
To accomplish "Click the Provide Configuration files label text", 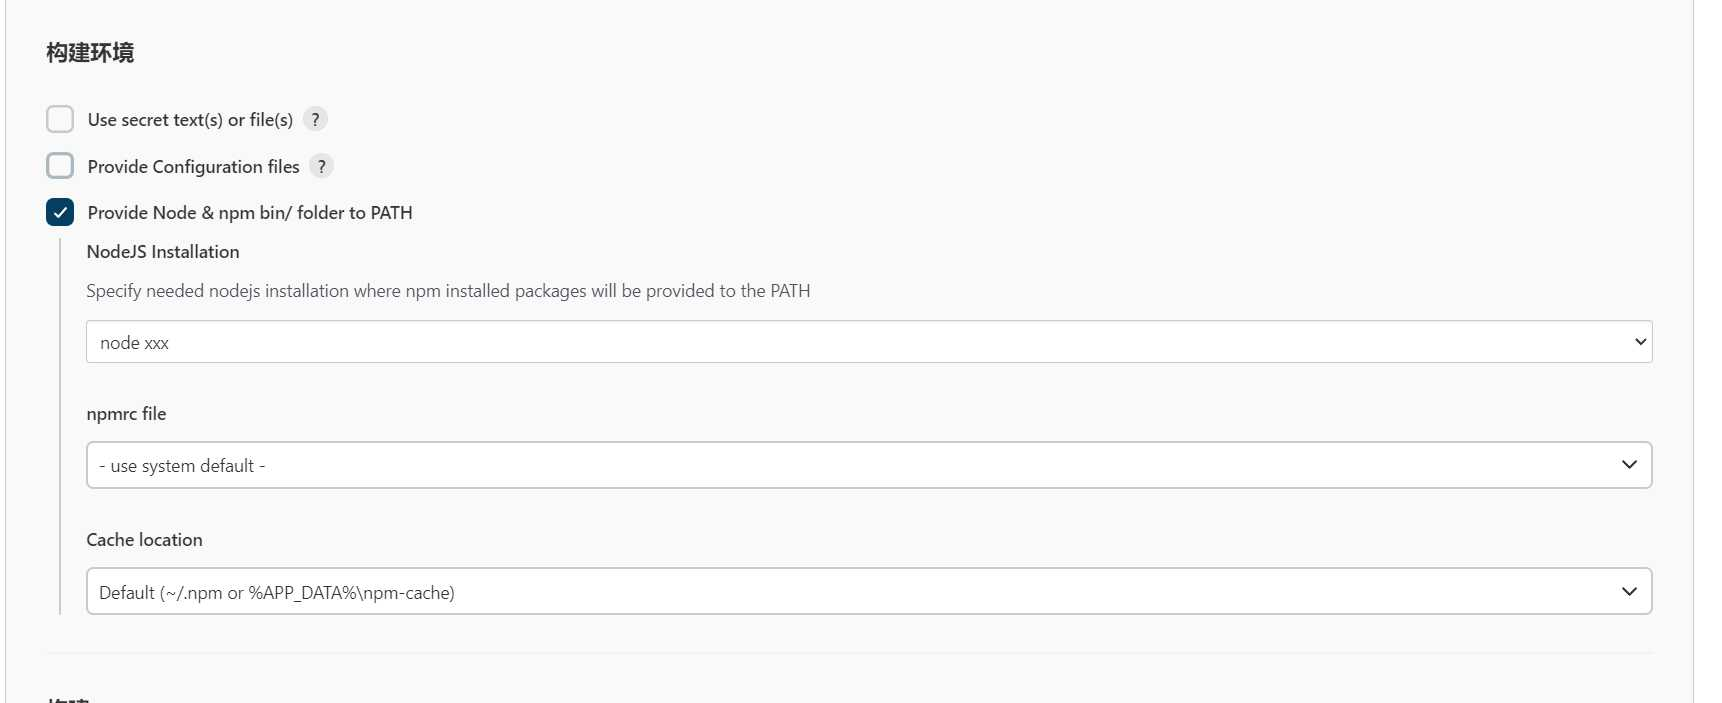I will 193,167.
